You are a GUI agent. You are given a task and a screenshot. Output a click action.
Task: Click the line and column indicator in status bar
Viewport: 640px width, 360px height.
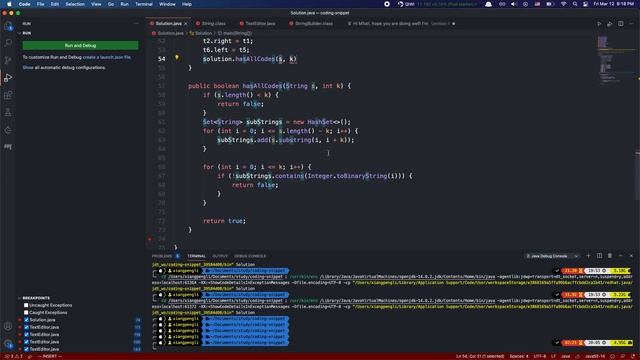(480, 356)
